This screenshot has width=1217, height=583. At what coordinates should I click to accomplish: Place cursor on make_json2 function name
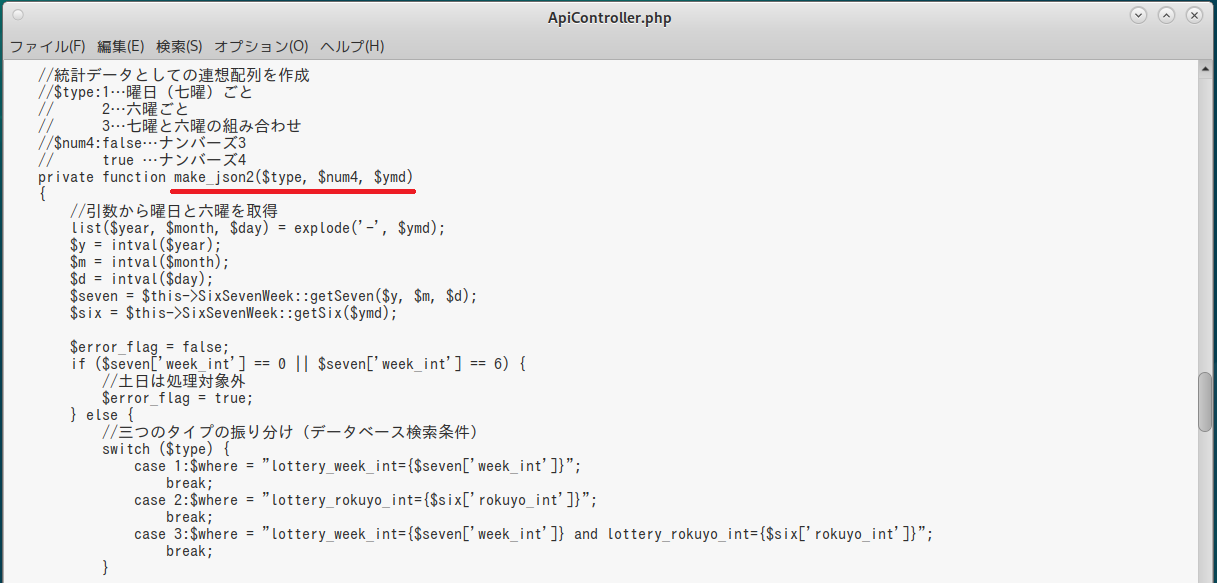click(x=213, y=177)
